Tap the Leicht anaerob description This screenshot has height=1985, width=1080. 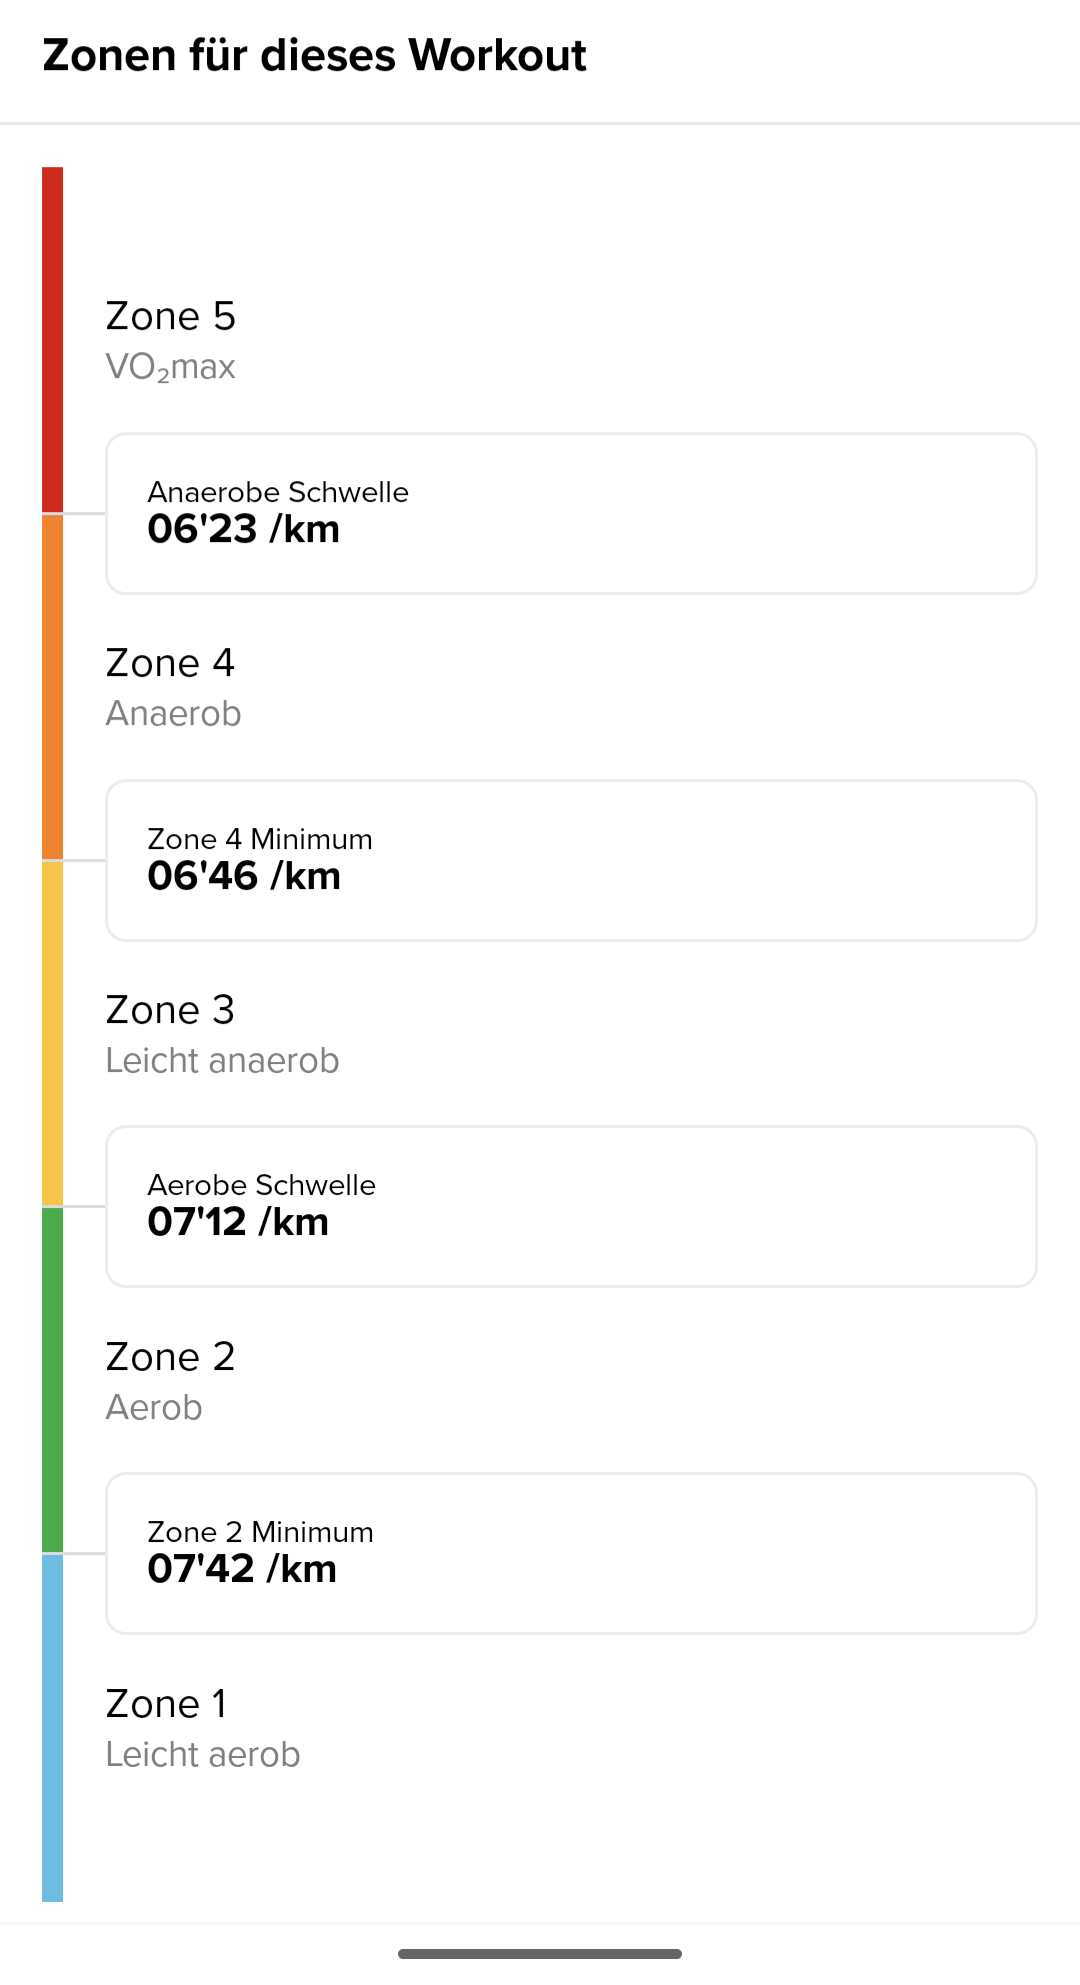[222, 1061]
